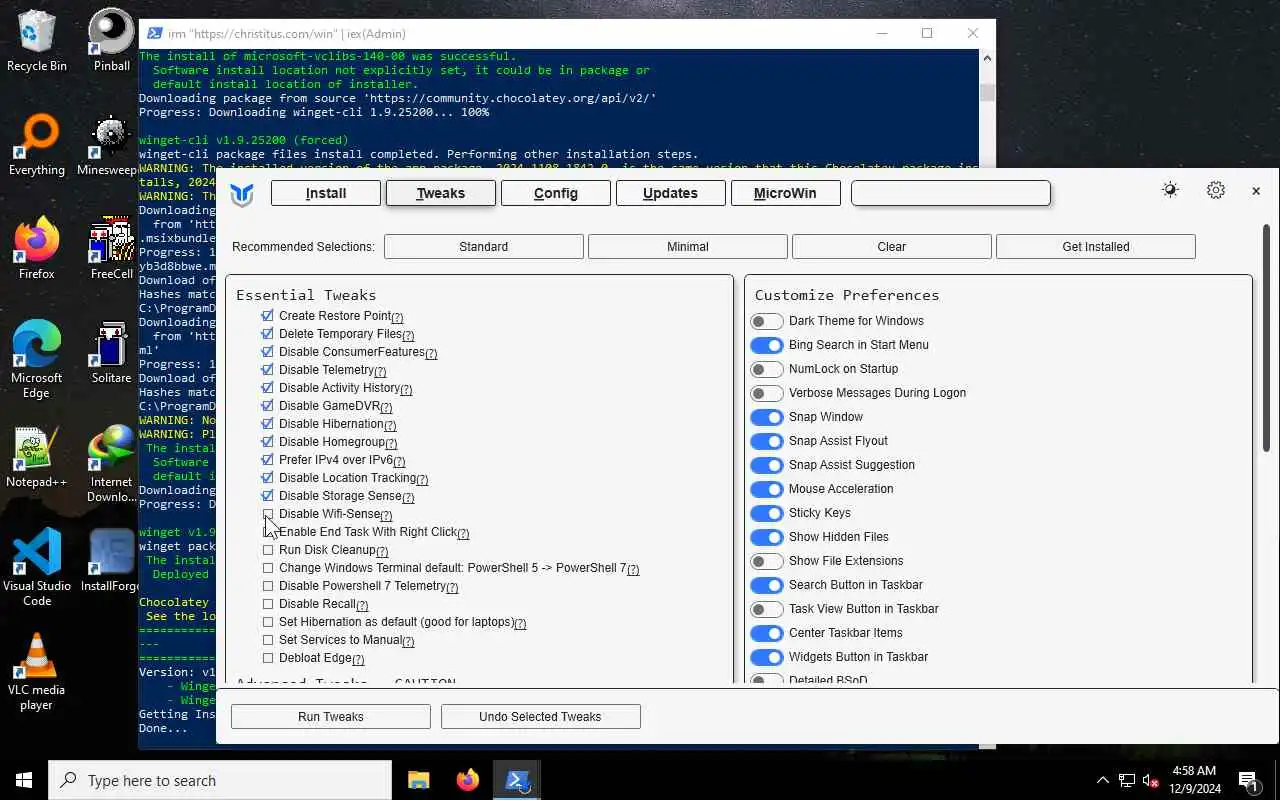Viewport: 1280px width, 800px height.
Task: Open Visual Studio Code desktop icon
Action: (x=37, y=567)
